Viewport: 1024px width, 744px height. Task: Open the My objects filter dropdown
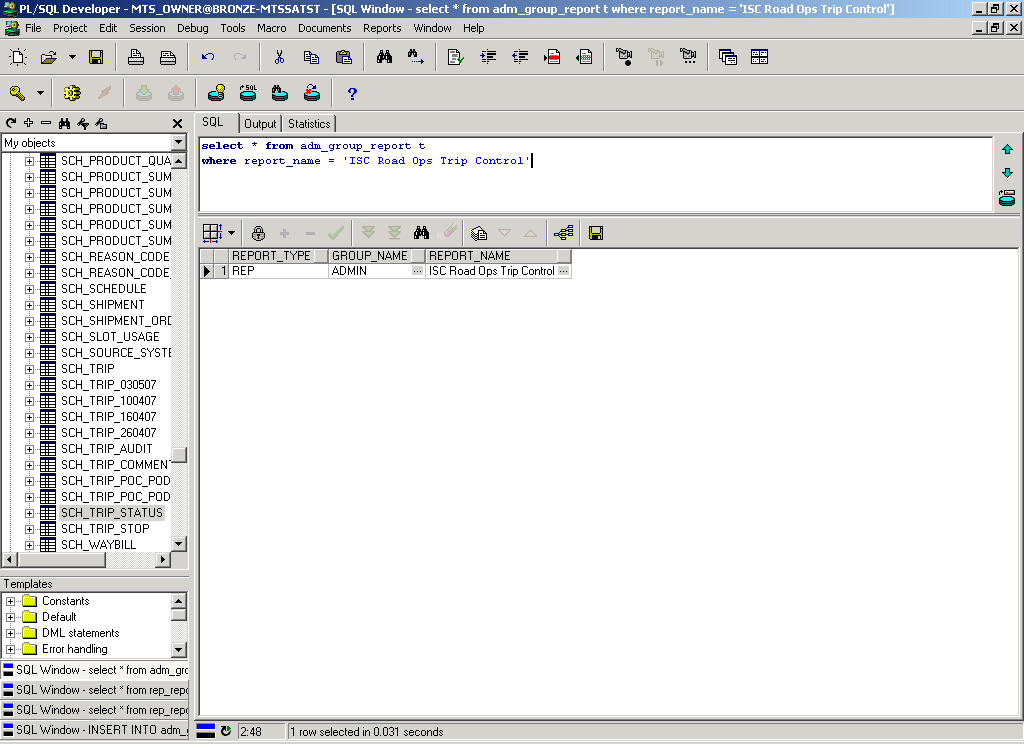tap(179, 142)
